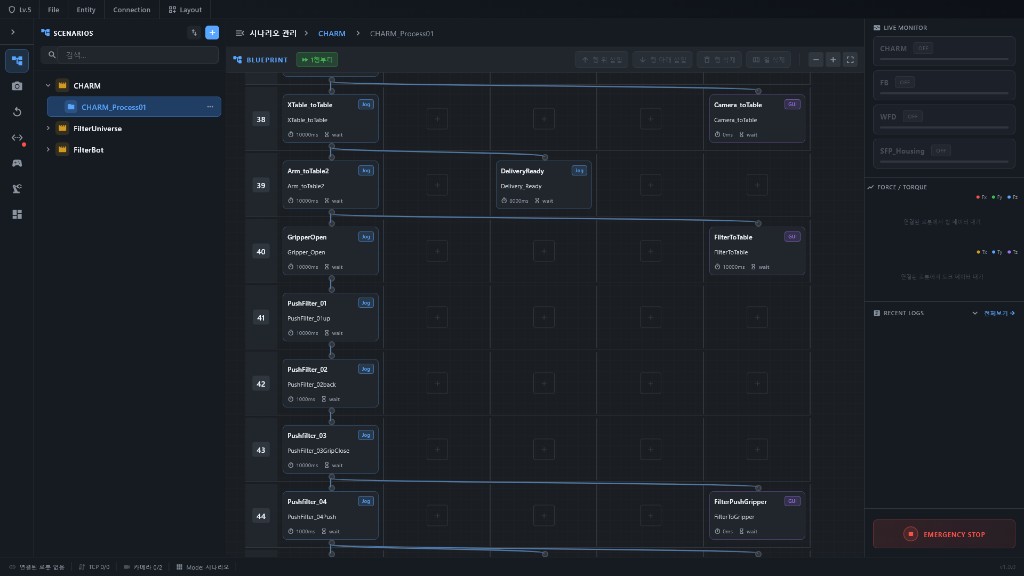Open the connection sidebar icon with red dot

(x=17, y=138)
